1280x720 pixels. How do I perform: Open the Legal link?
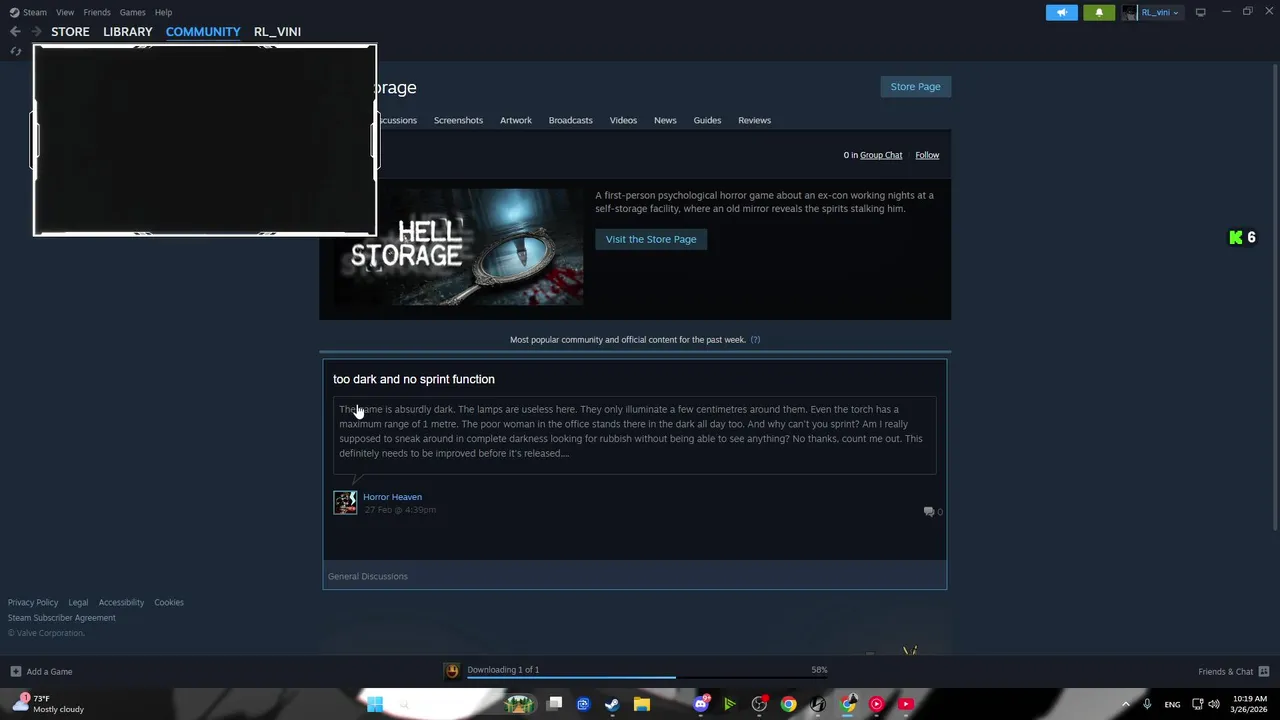point(78,602)
